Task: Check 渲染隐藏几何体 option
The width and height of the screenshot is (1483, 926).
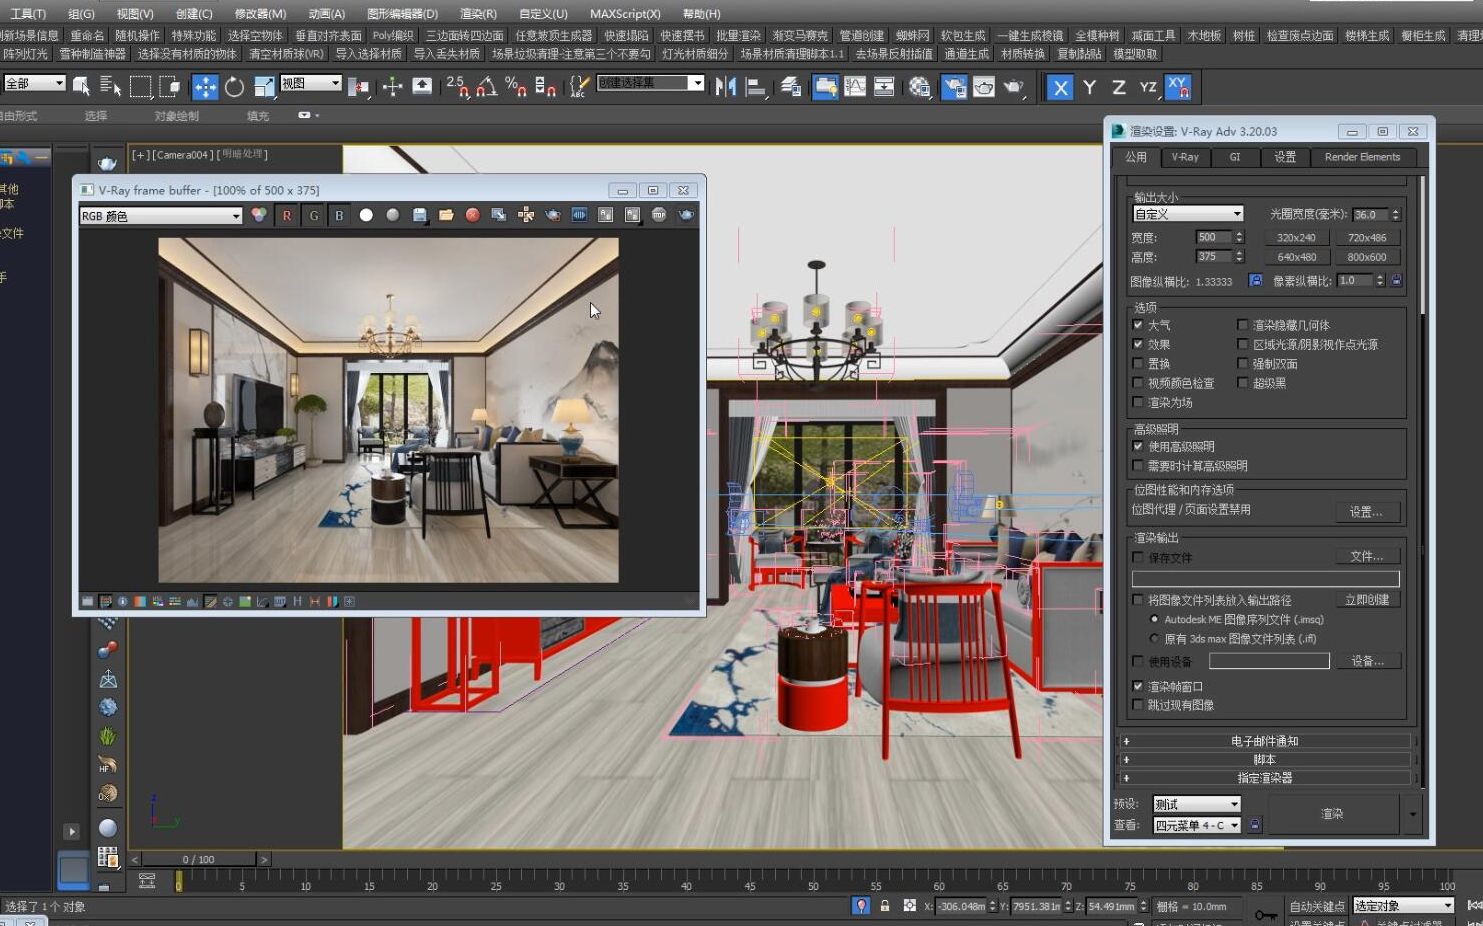Action: point(1242,325)
